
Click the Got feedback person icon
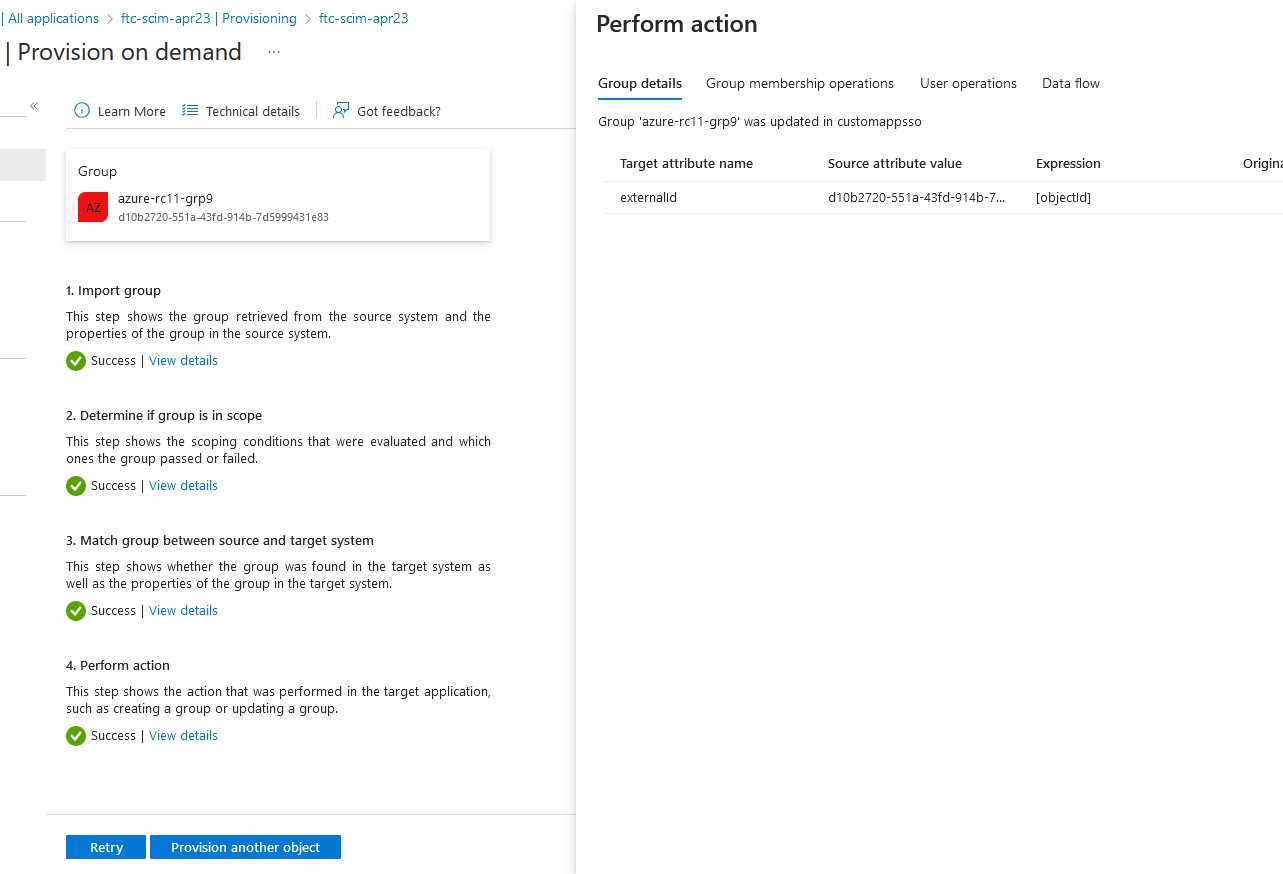pos(341,111)
